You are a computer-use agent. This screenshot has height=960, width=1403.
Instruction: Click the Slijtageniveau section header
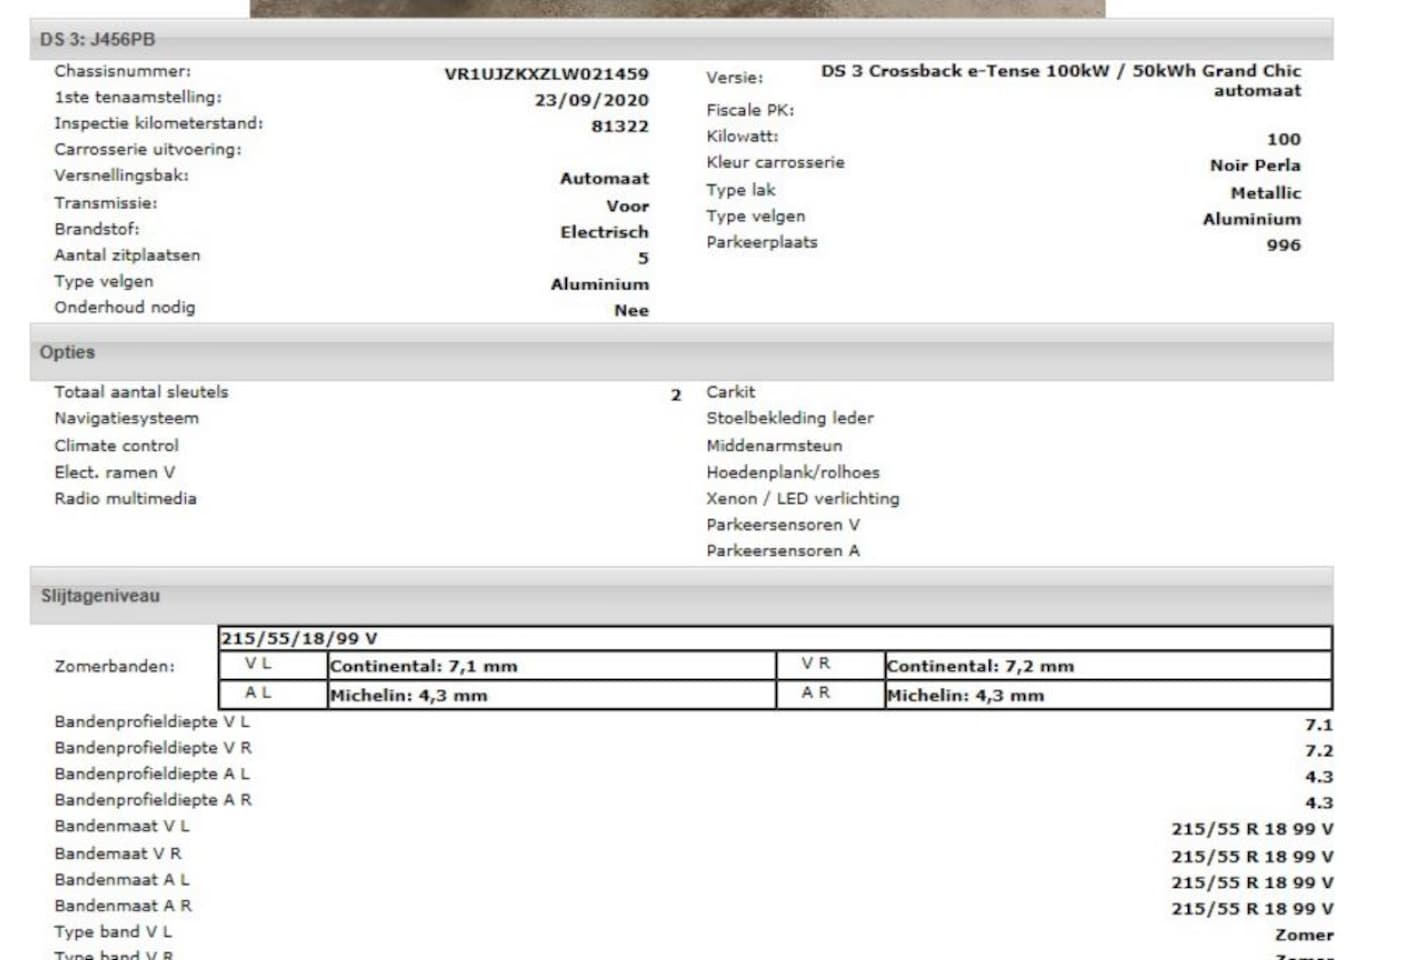681,596
